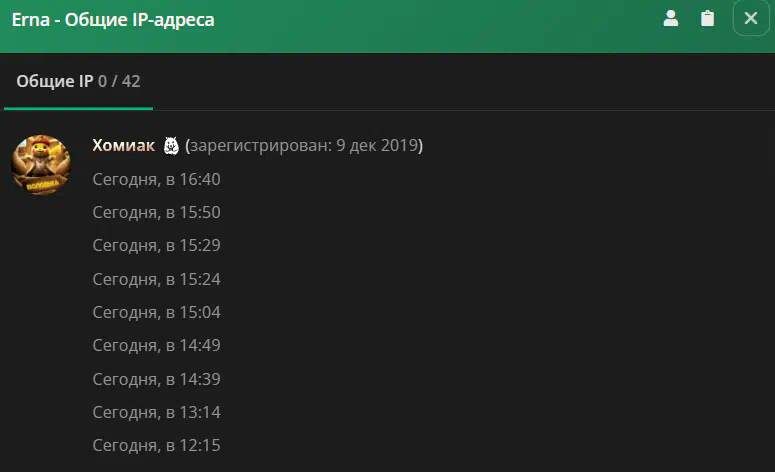Switch to the Общие IP 0 / 42 tab
The width and height of the screenshot is (775, 472).
pos(78,81)
